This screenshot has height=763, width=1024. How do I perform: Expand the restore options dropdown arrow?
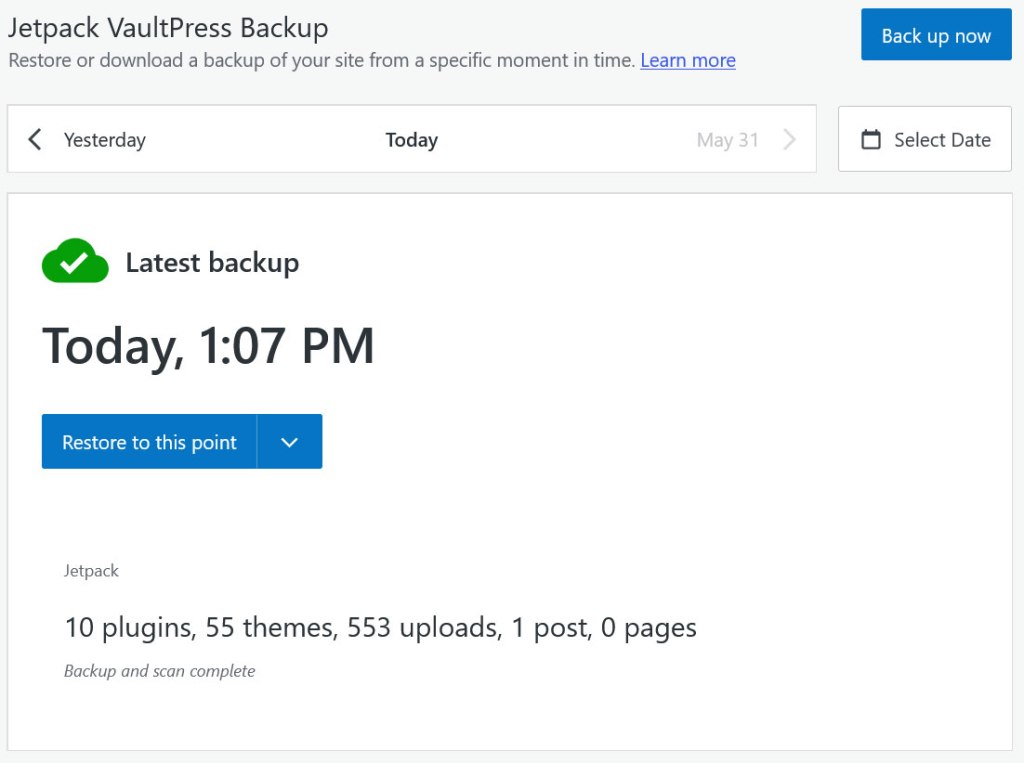(289, 442)
